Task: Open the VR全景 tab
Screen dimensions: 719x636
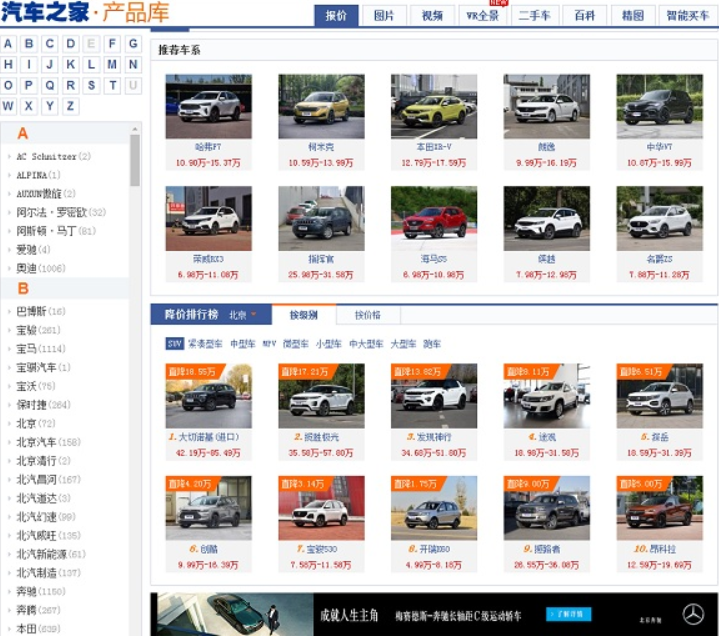Action: (x=482, y=16)
